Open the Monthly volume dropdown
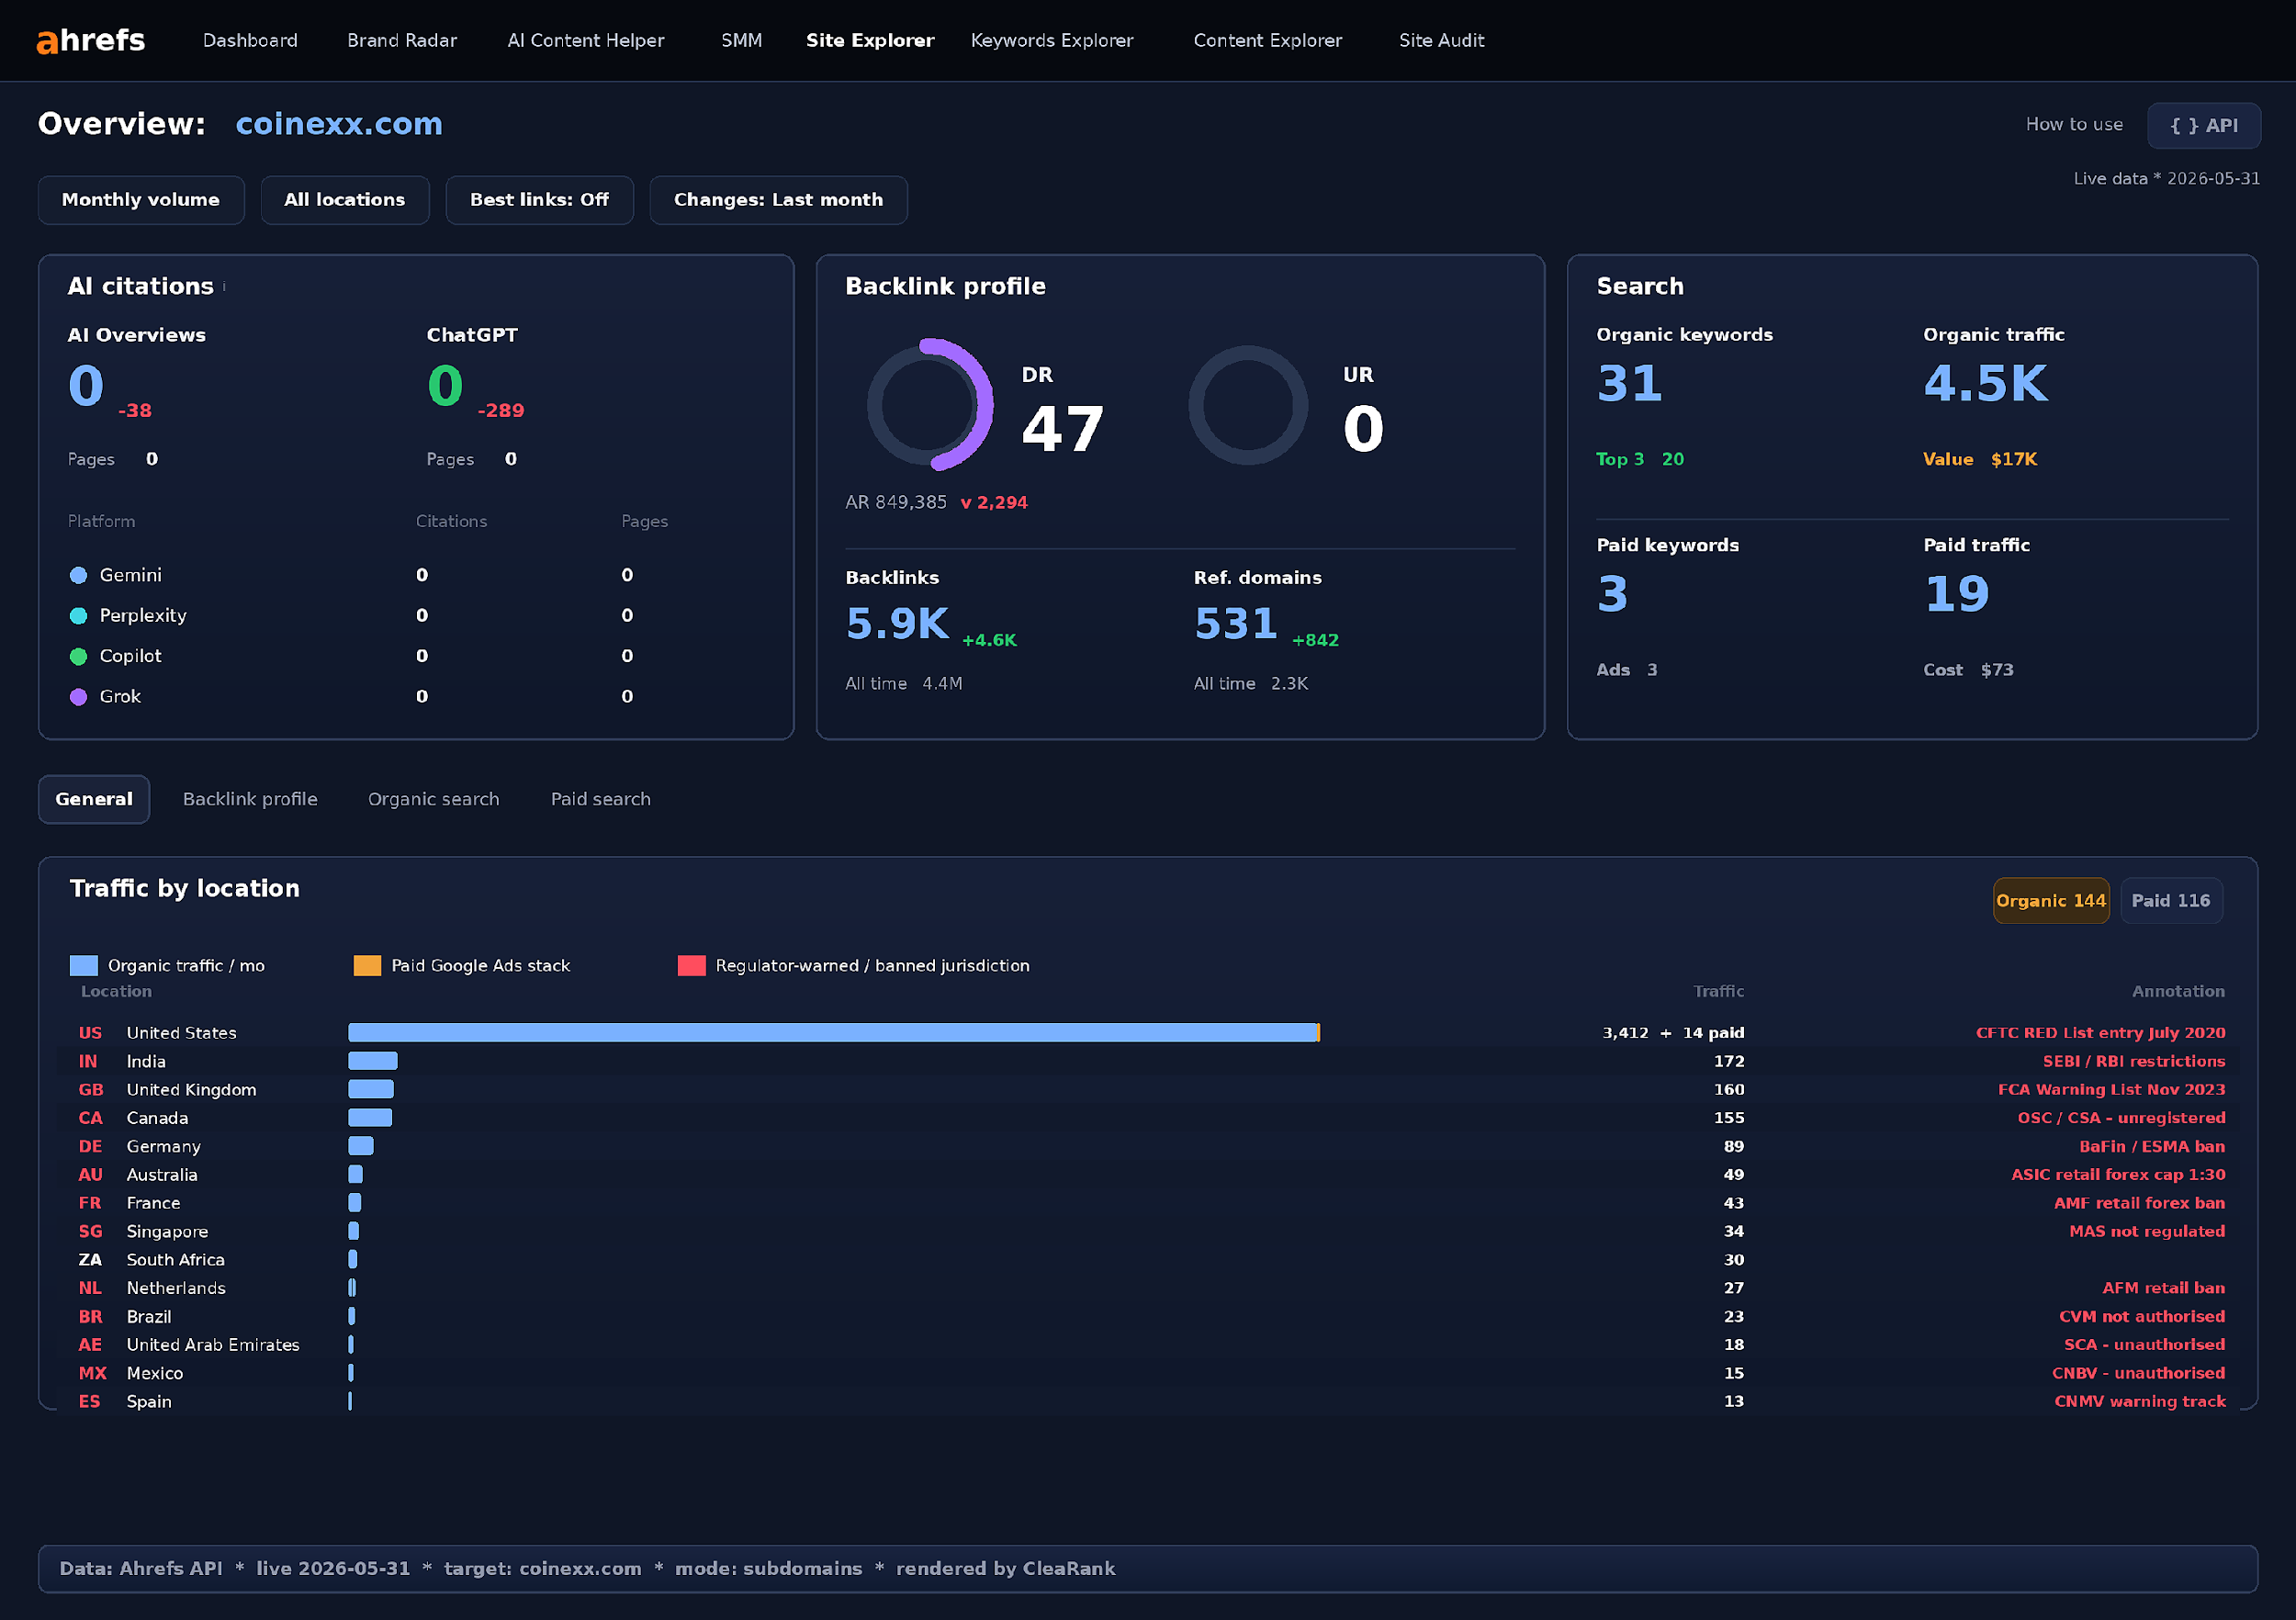 point(141,200)
